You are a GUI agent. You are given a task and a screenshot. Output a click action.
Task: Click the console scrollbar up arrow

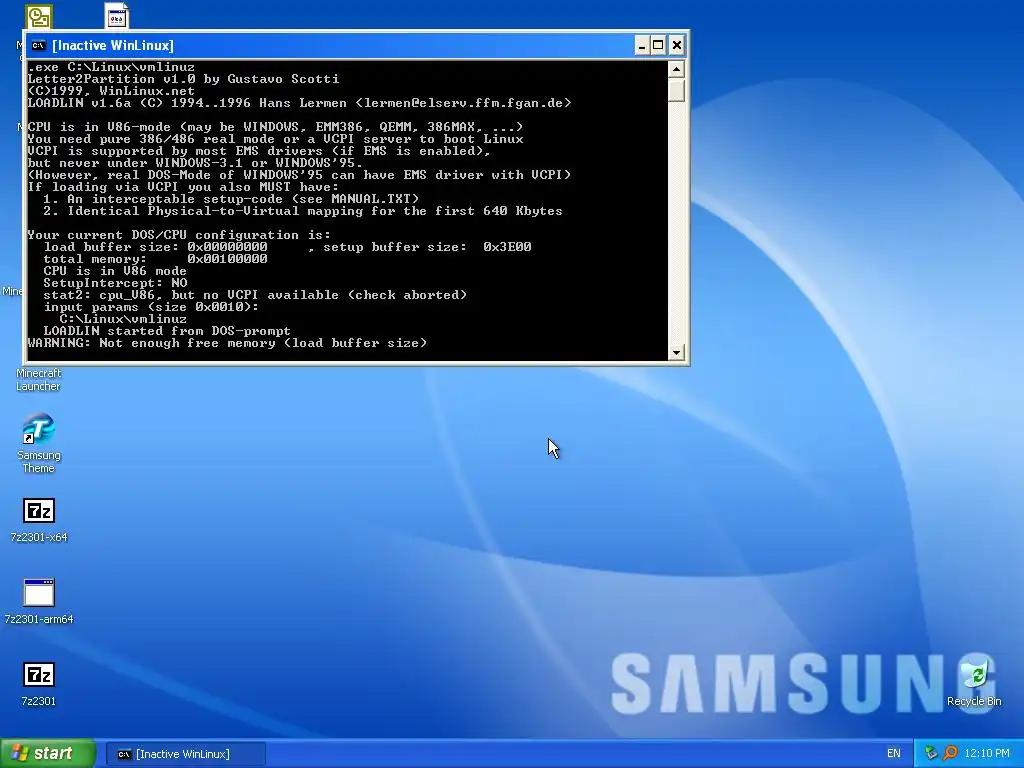pyautogui.click(x=676, y=69)
